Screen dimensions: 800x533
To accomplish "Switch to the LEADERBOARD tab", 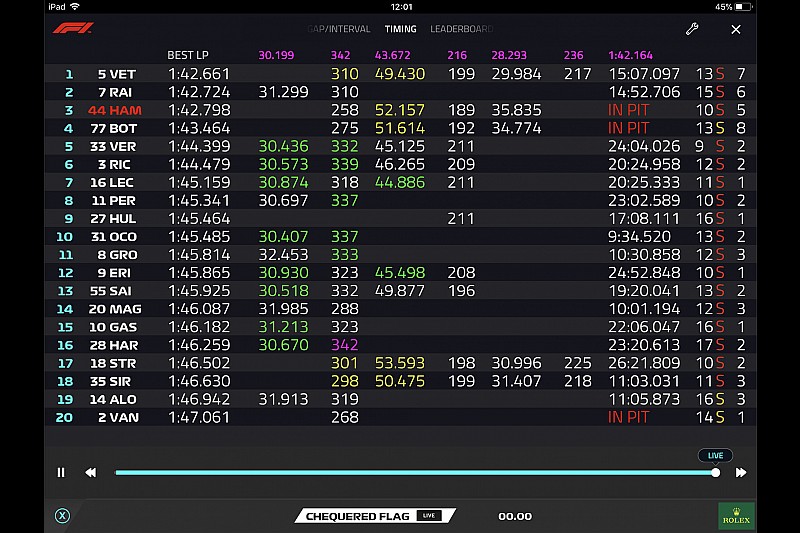I will coord(461,29).
